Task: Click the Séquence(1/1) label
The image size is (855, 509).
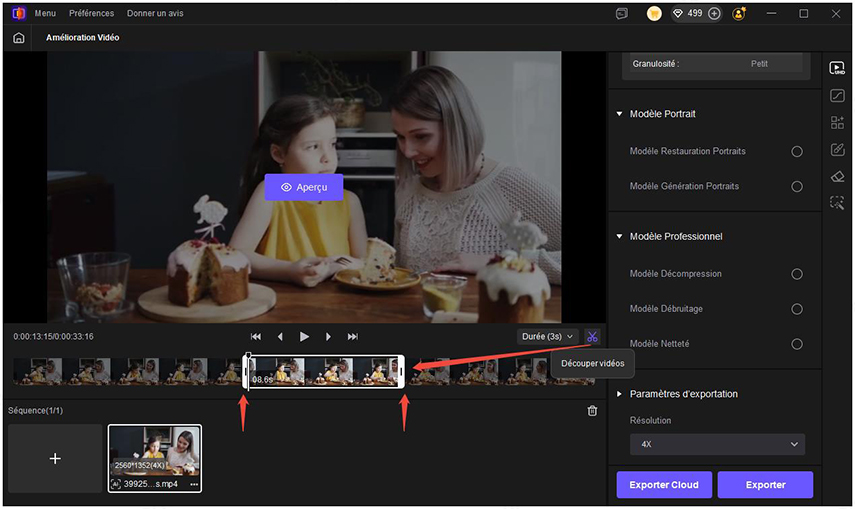Action: pyautogui.click(x=35, y=410)
